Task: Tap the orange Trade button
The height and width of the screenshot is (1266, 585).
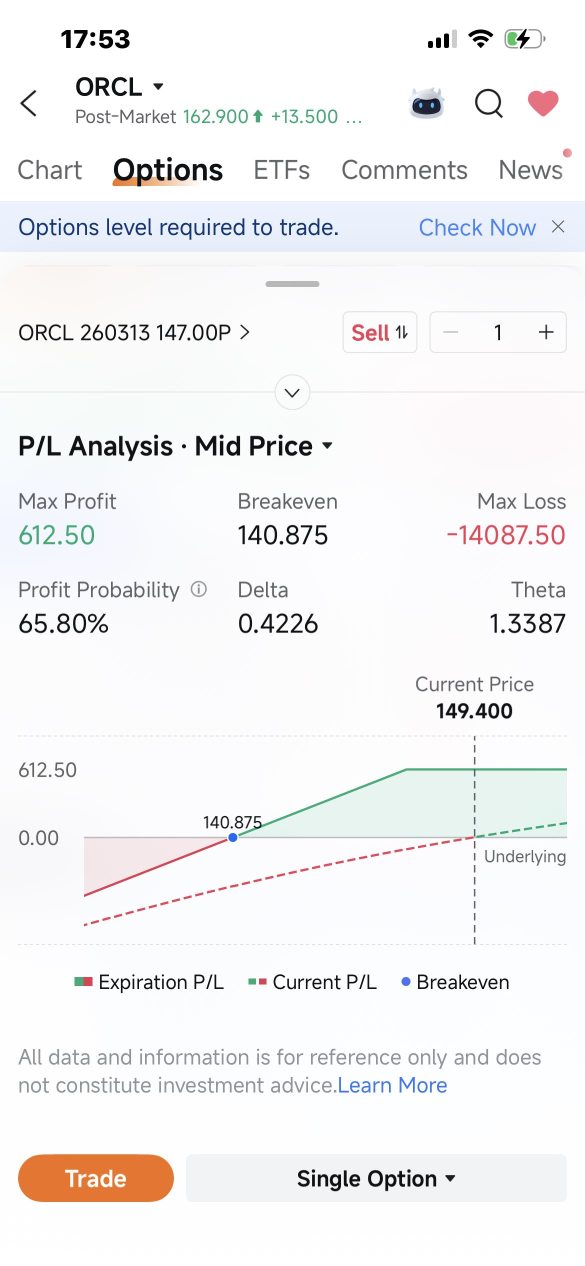Action: pyautogui.click(x=96, y=1178)
